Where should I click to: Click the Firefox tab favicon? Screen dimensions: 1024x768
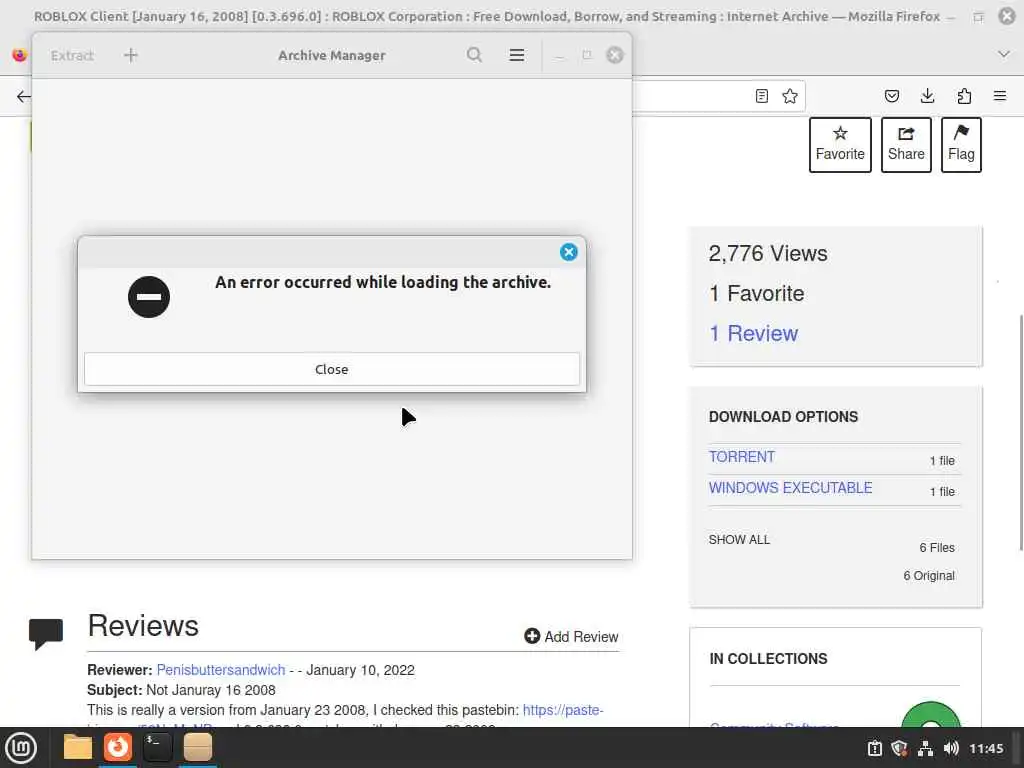pyautogui.click(x=20, y=55)
